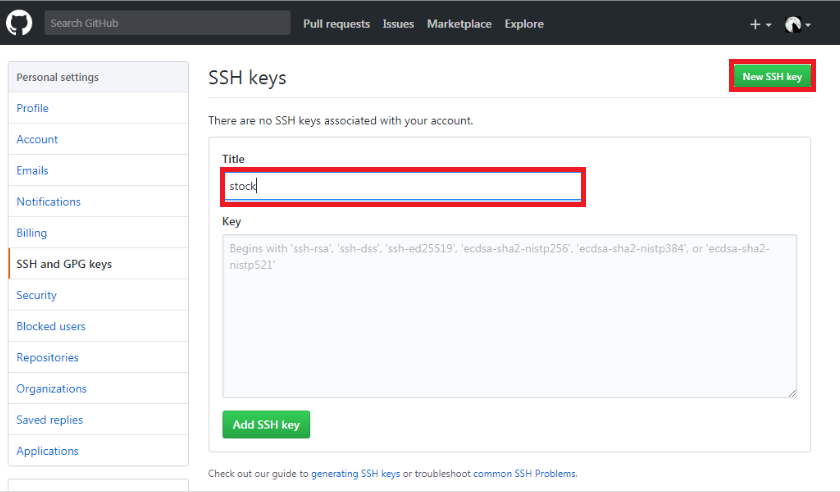Open Marketplace from the header

click(459, 24)
